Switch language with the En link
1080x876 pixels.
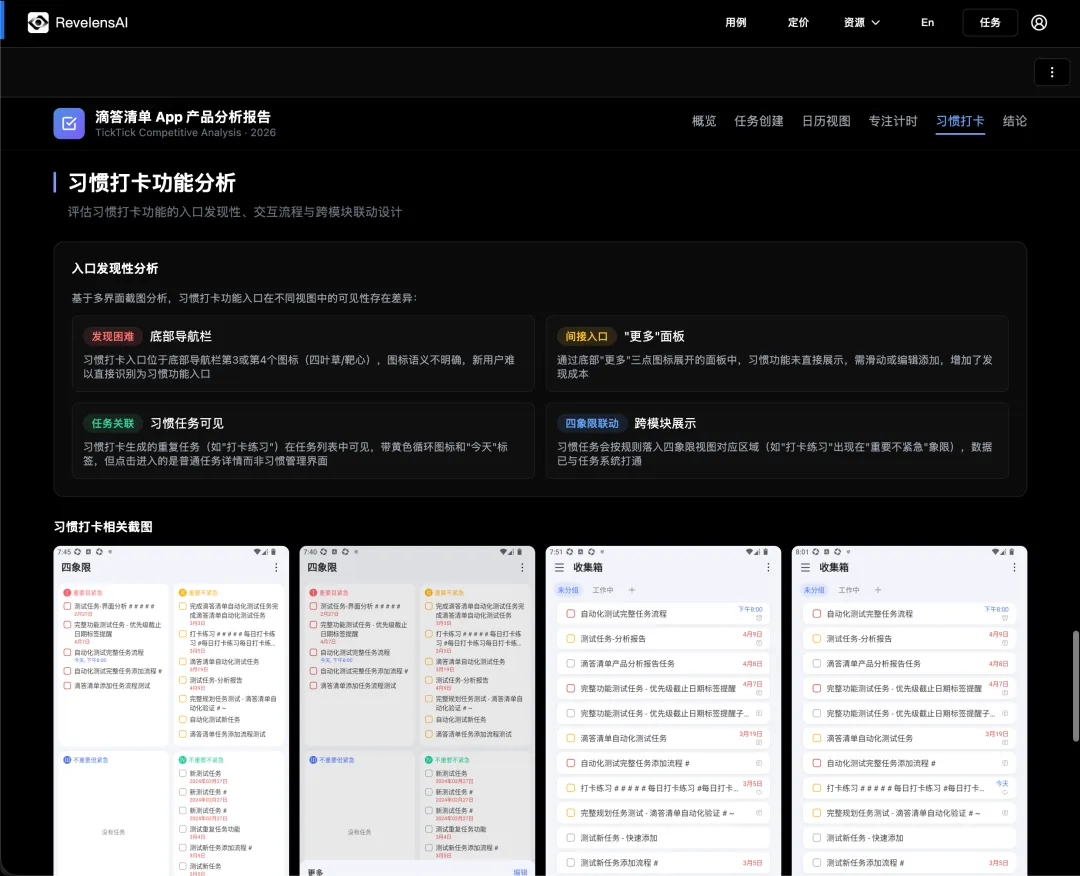click(928, 23)
